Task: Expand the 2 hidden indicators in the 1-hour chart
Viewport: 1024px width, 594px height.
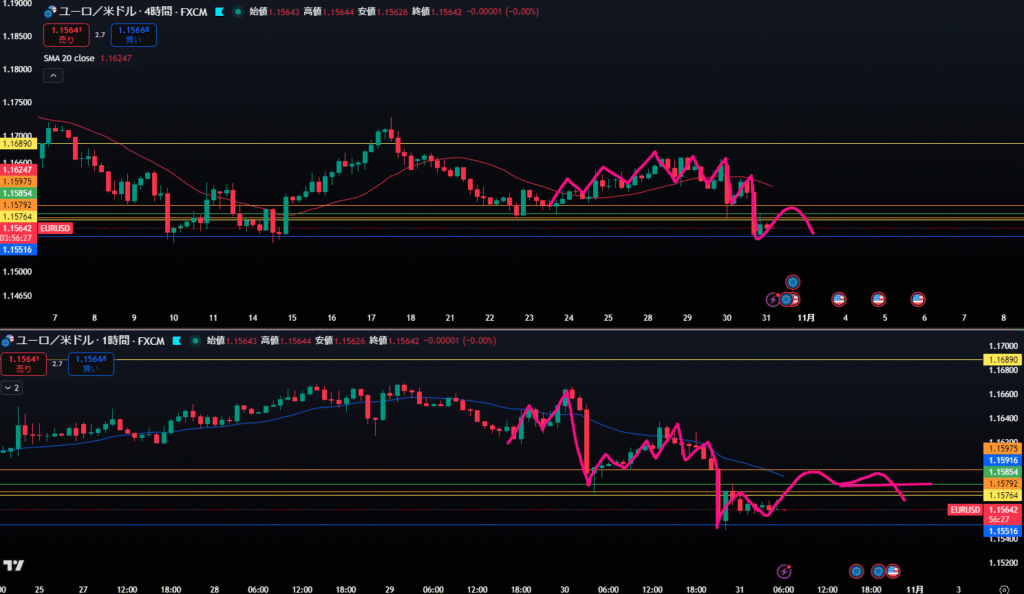Action: [x=12, y=388]
